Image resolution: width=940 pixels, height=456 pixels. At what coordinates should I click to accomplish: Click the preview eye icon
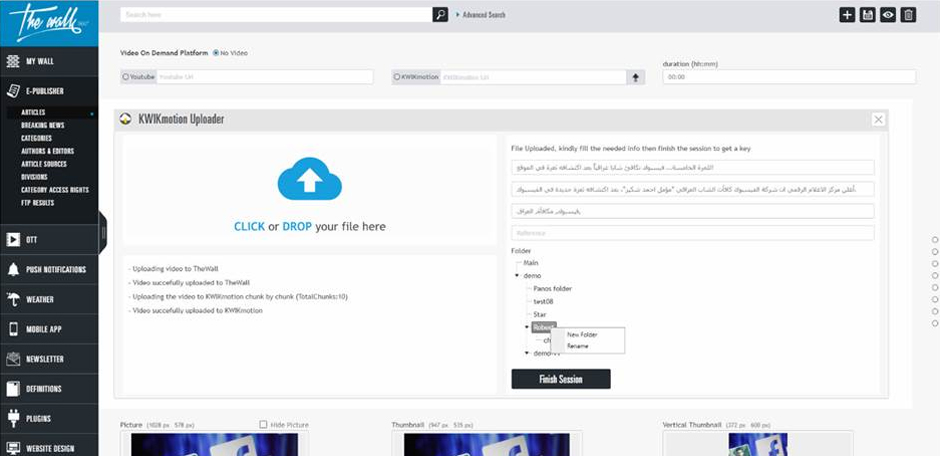tap(888, 15)
